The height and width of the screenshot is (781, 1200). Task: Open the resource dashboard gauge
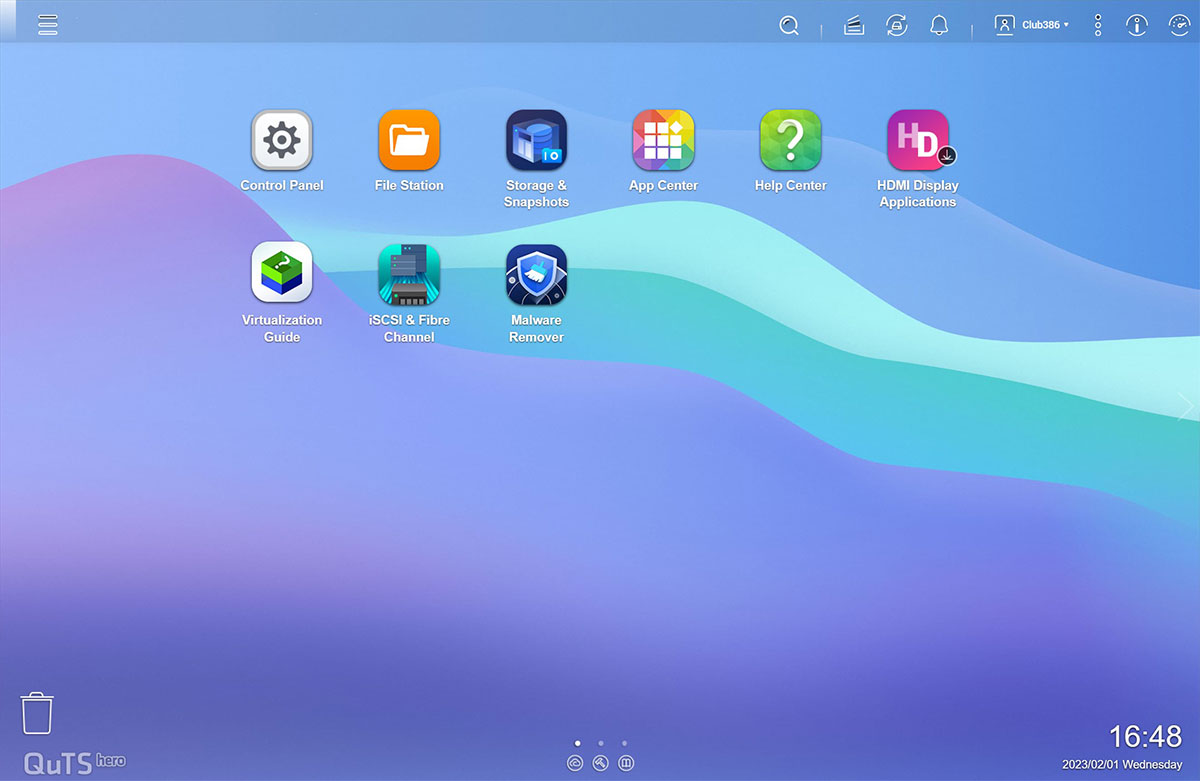1179,26
